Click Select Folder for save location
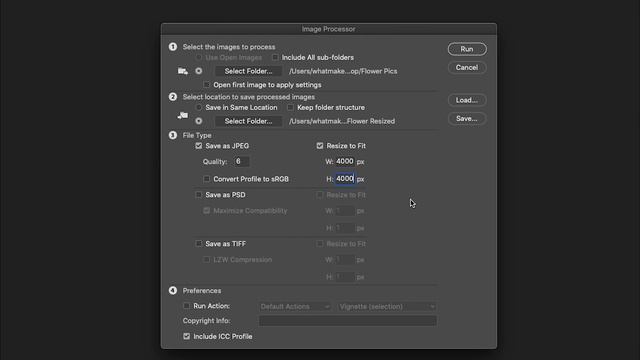The width and height of the screenshot is (640, 360). pyautogui.click(x=248, y=121)
